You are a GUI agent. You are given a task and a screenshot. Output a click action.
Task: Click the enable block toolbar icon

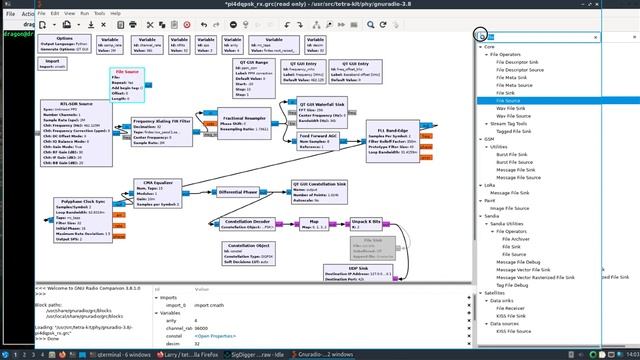coord(316,25)
